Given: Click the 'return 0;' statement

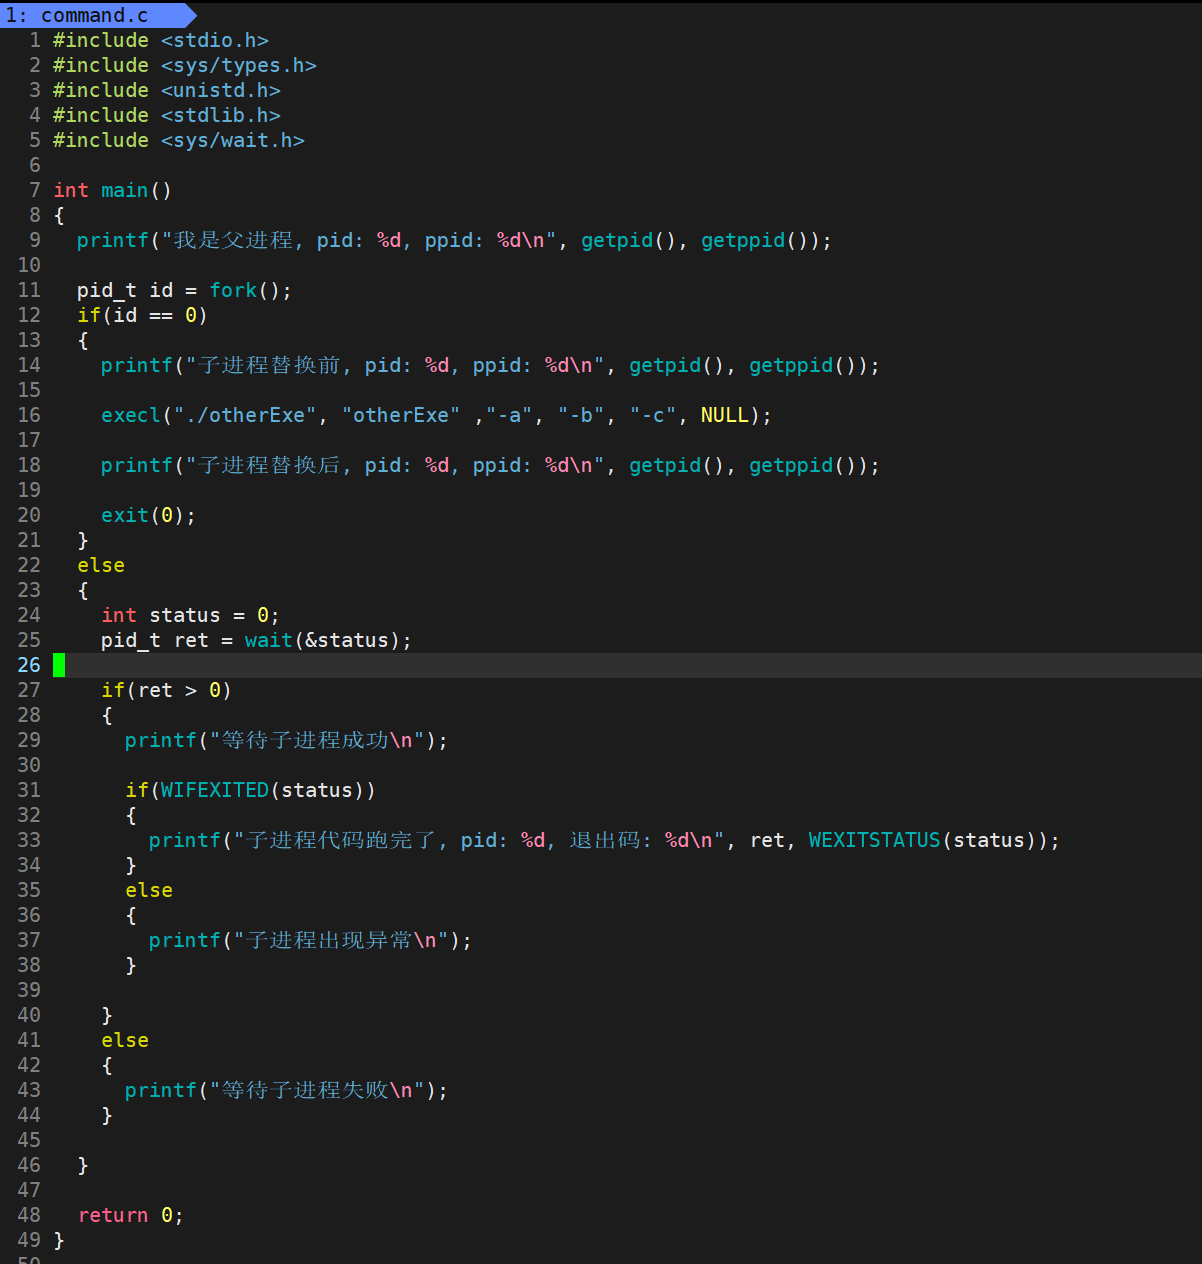Looking at the screenshot, I should point(130,1215).
